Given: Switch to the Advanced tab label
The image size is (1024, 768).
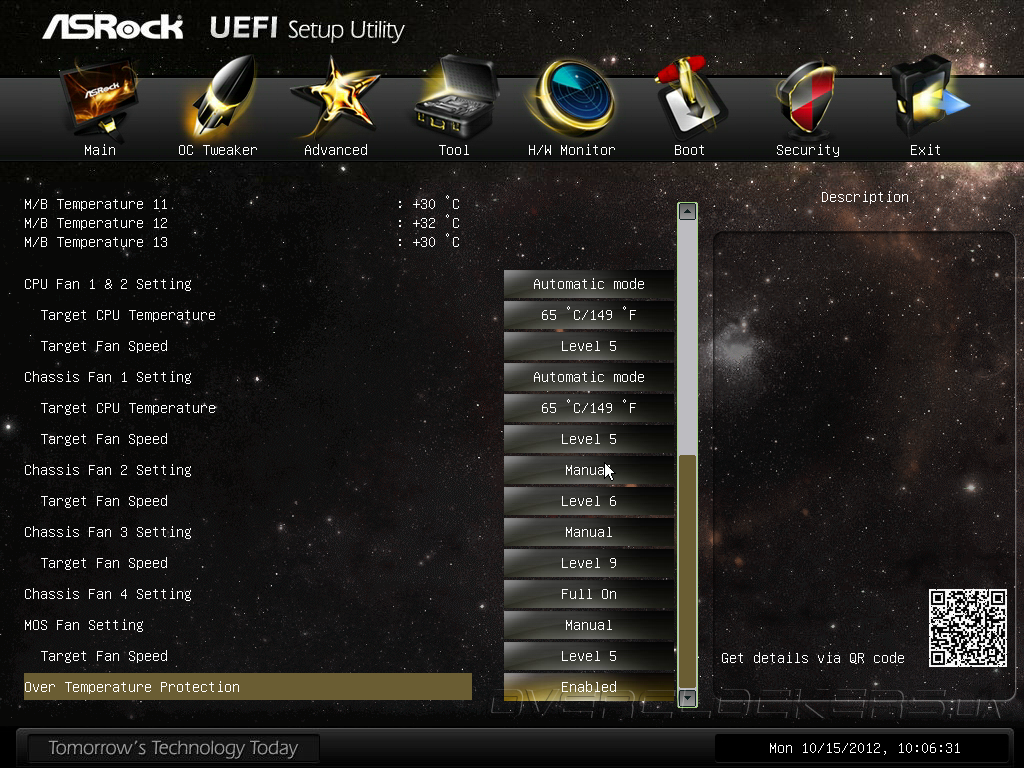Looking at the screenshot, I should [336, 150].
